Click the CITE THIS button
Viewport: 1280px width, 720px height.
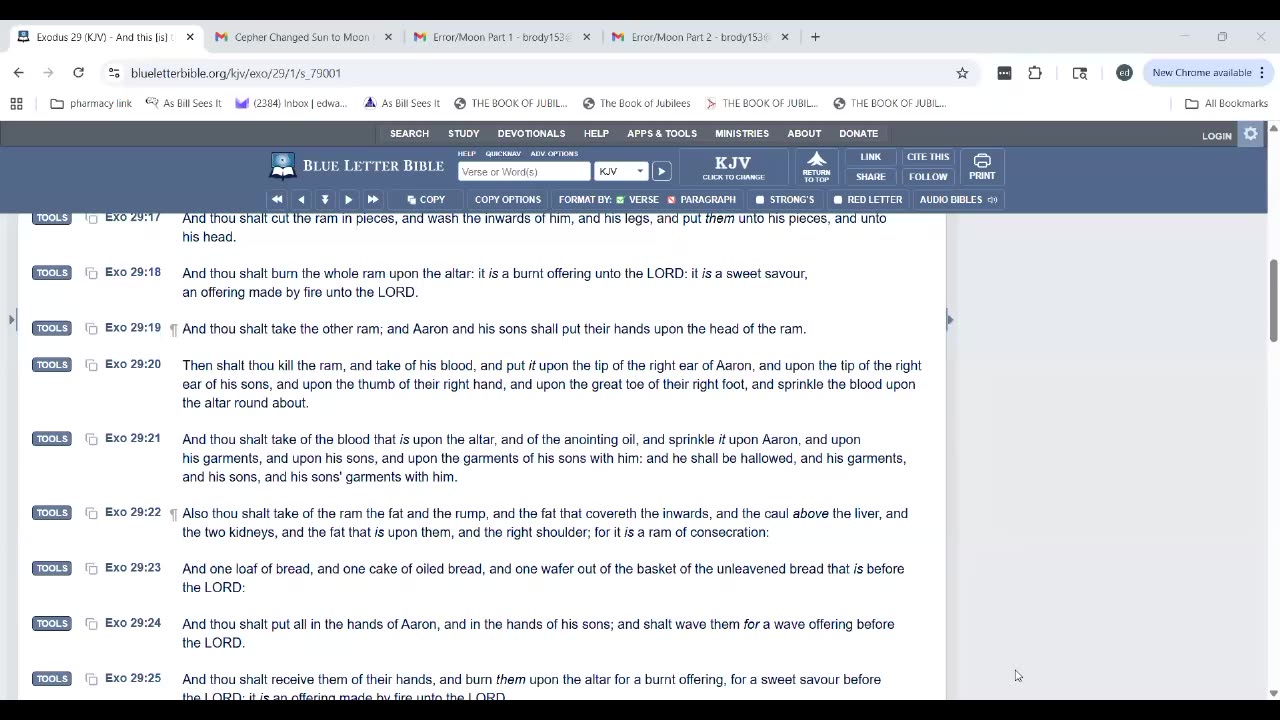point(928,157)
